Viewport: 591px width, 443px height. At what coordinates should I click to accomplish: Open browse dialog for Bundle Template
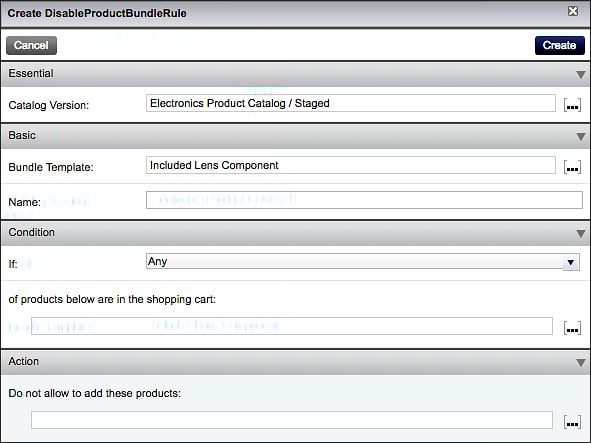(572, 167)
